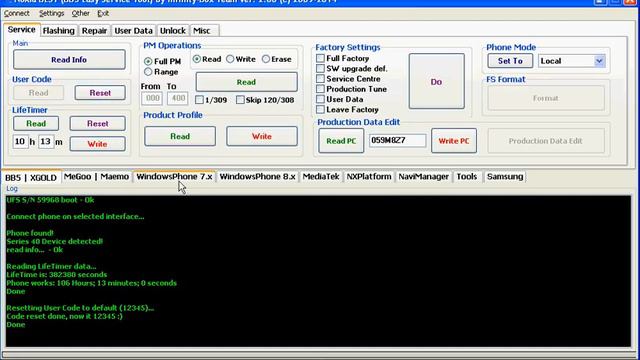Image resolution: width=640 pixels, height=360 pixels.
Task: Click the progress bar at window bottom
Action: [320, 355]
